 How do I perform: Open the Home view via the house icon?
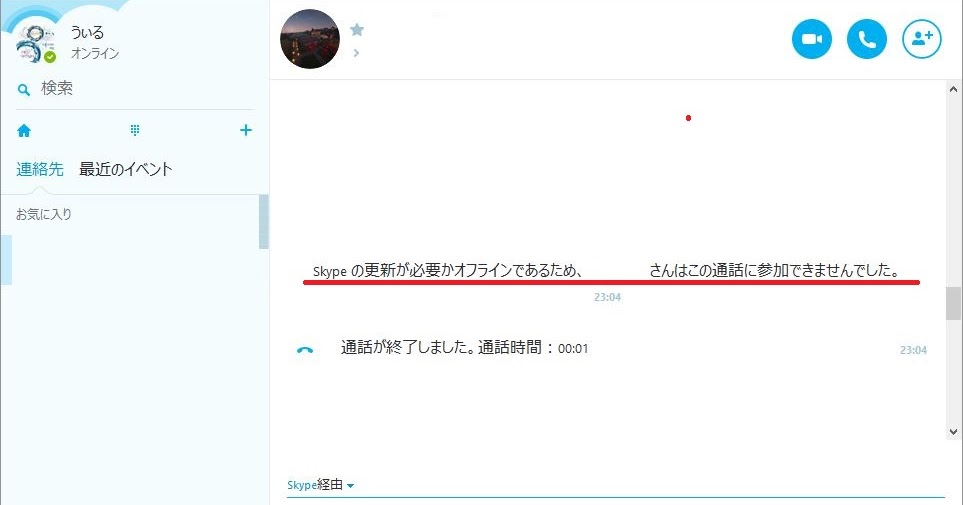(24, 130)
